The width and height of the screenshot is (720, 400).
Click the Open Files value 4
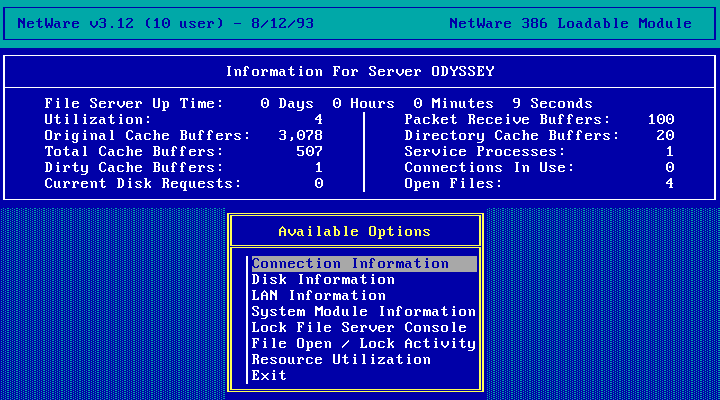(x=670, y=184)
